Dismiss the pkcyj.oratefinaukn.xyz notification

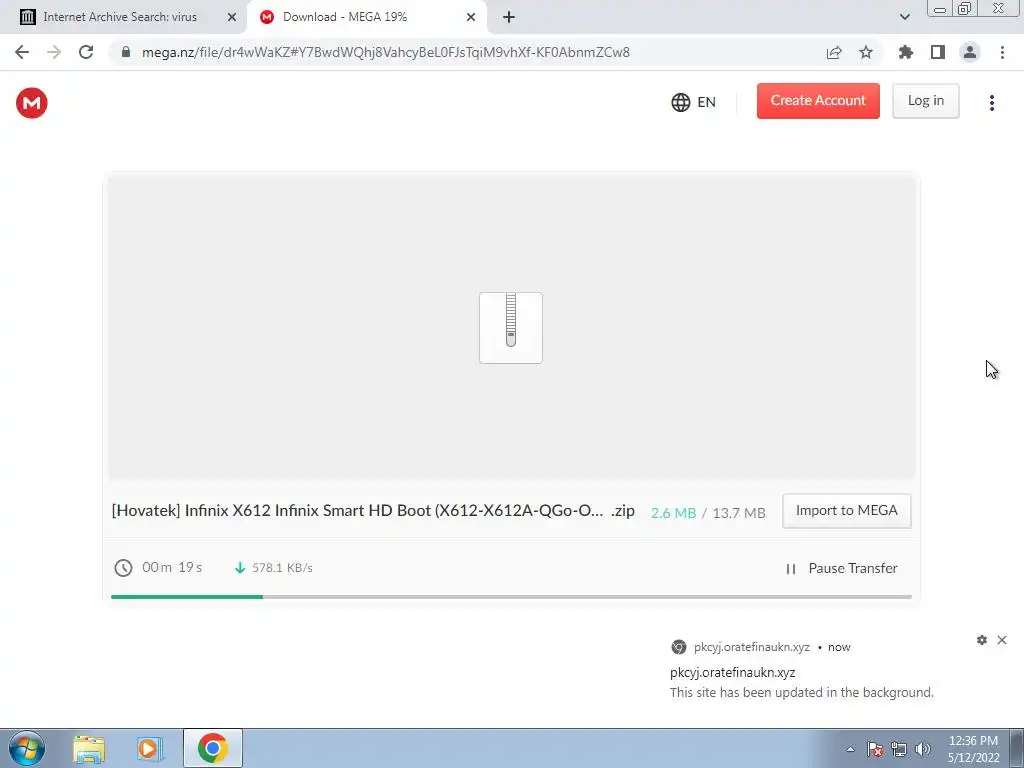(1002, 640)
